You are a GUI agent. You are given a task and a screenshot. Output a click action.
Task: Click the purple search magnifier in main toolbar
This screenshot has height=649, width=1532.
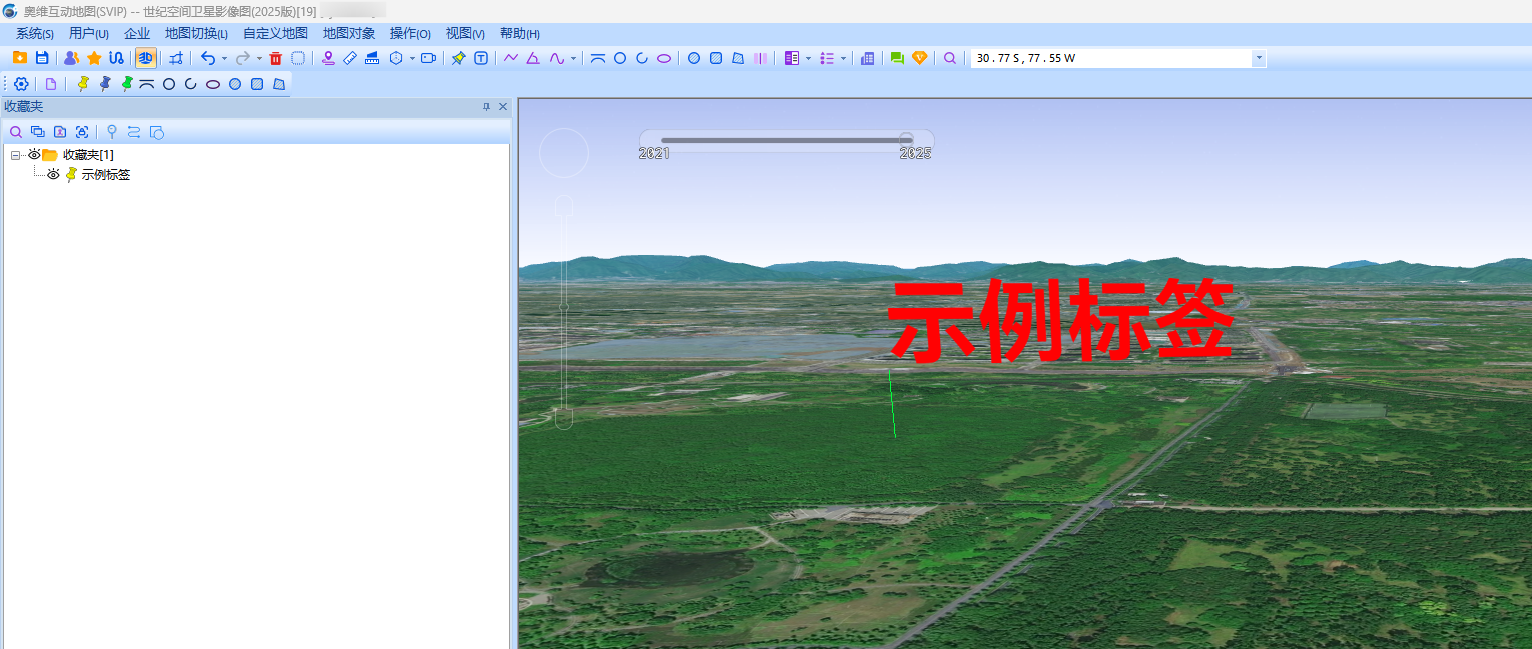(x=950, y=58)
